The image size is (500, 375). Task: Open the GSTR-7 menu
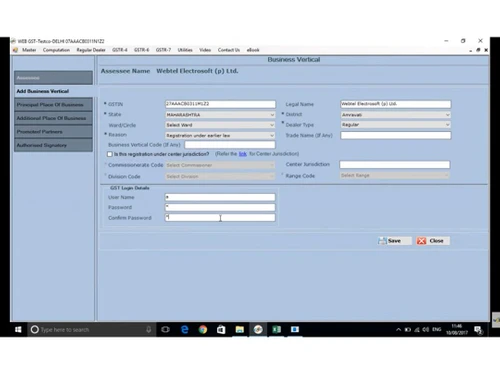tap(163, 50)
